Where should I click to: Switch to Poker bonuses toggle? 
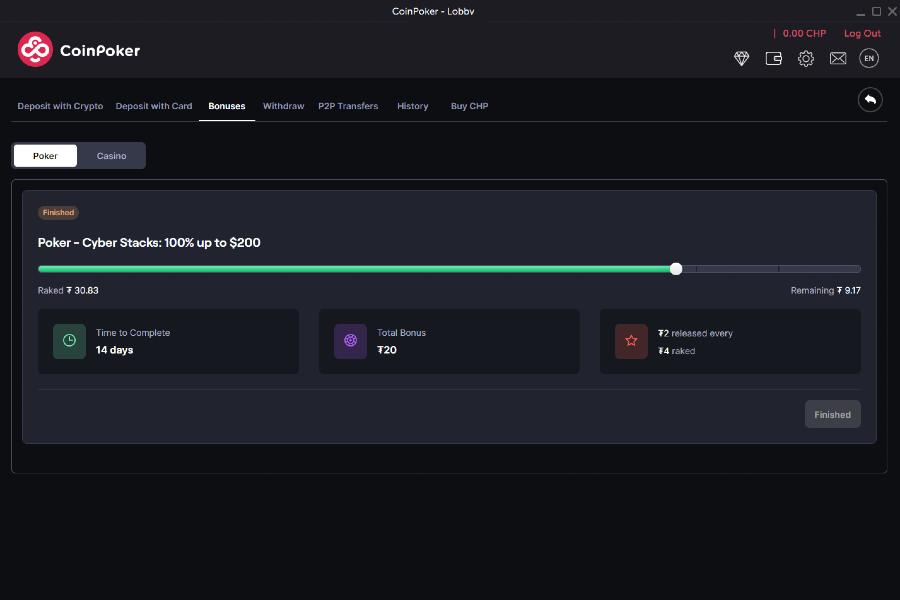(x=45, y=156)
